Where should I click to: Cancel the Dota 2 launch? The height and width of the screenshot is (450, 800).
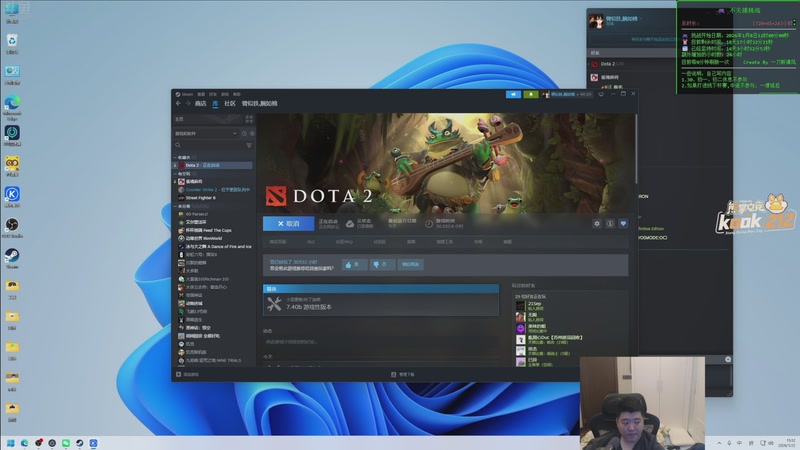[x=289, y=223]
